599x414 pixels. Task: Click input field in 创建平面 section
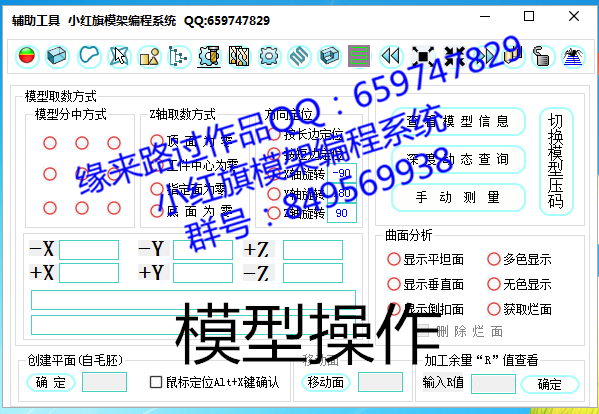pos(104,382)
